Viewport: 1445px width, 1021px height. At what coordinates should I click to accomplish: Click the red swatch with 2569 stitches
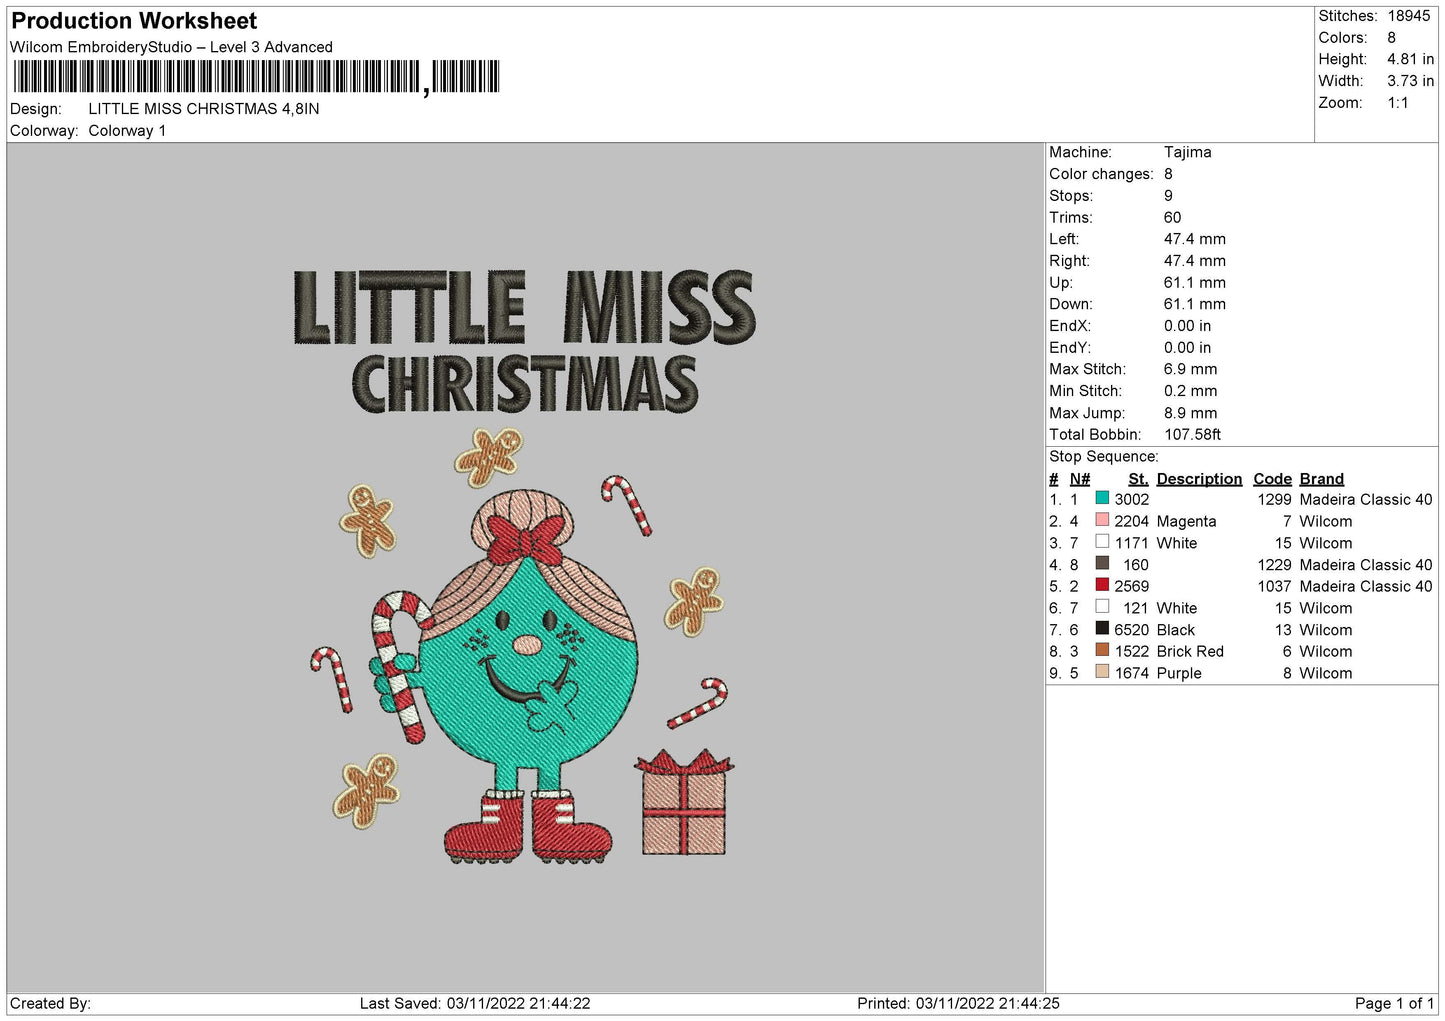pos(1102,585)
